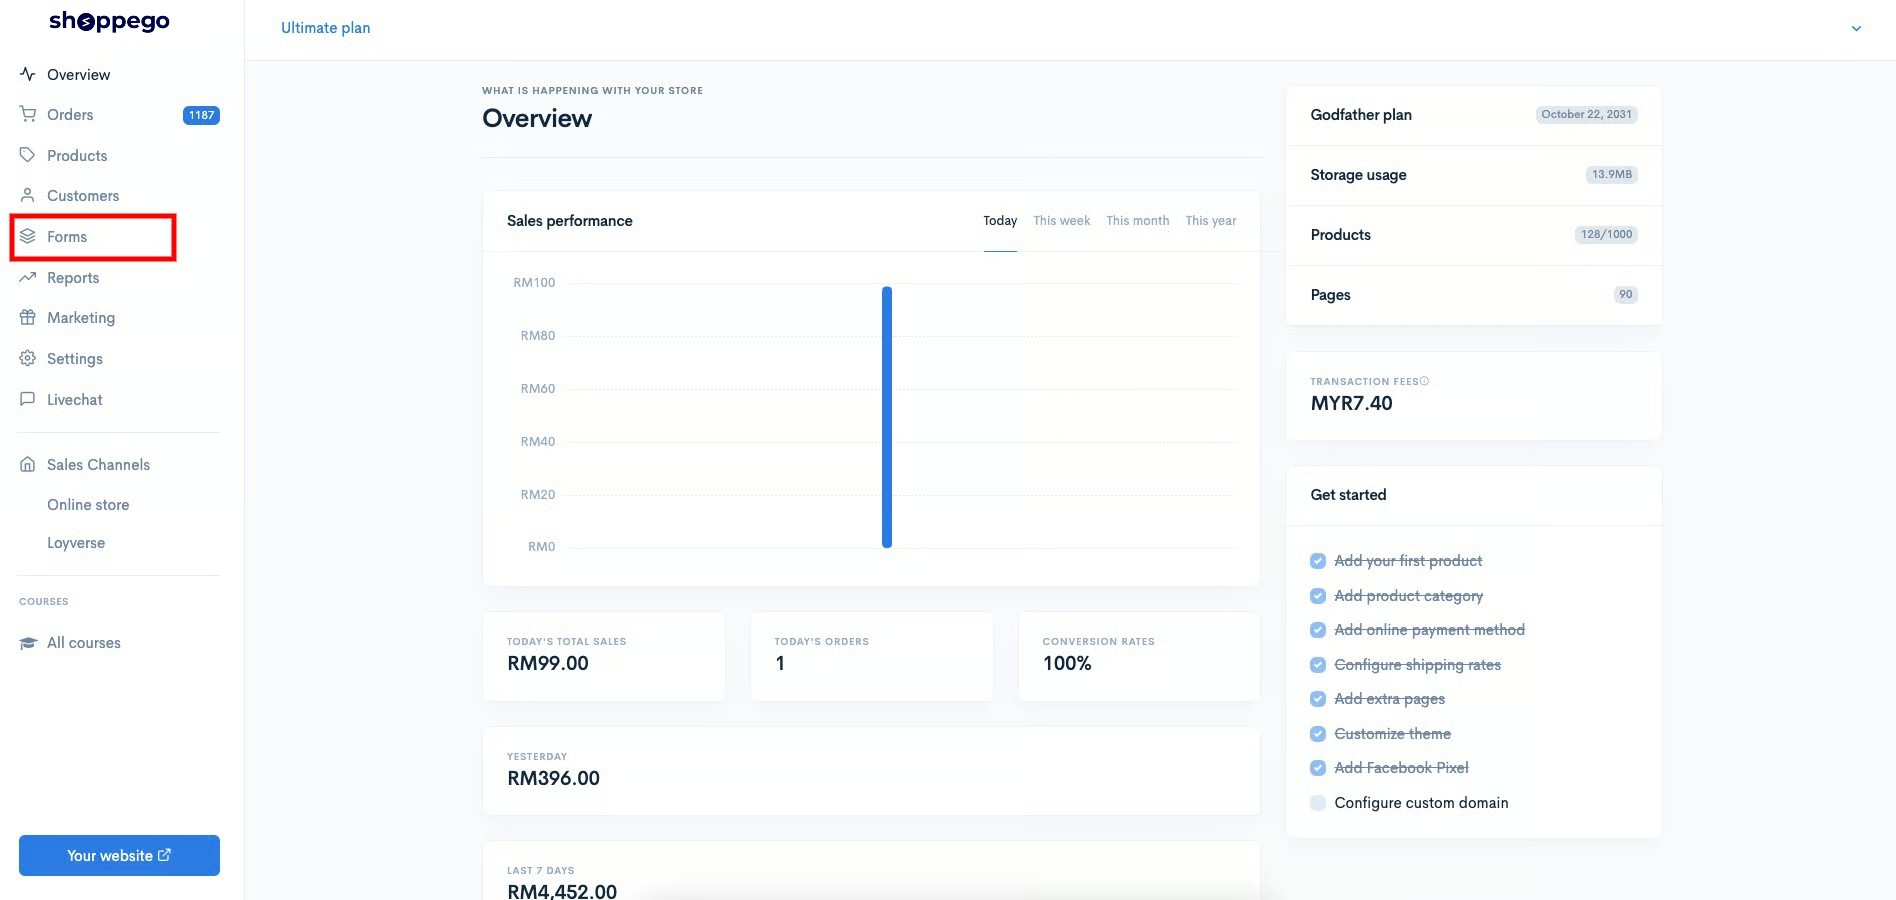
Task: Open Livechat using the chat bubble icon
Action: 28,399
